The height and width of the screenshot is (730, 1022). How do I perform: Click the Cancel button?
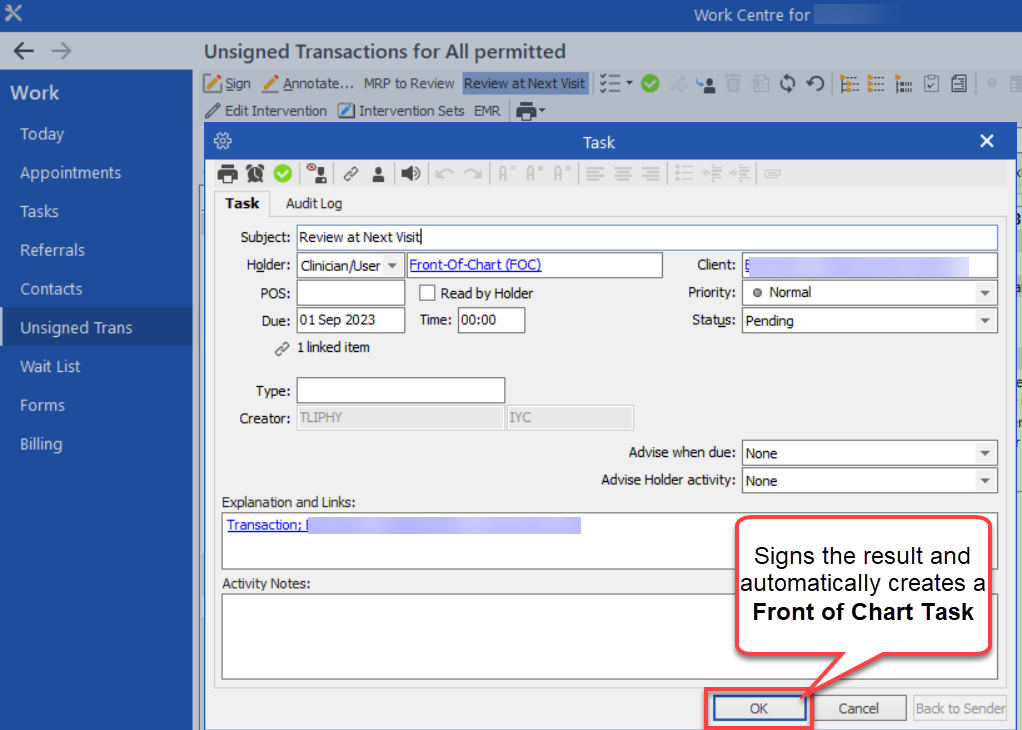point(858,708)
